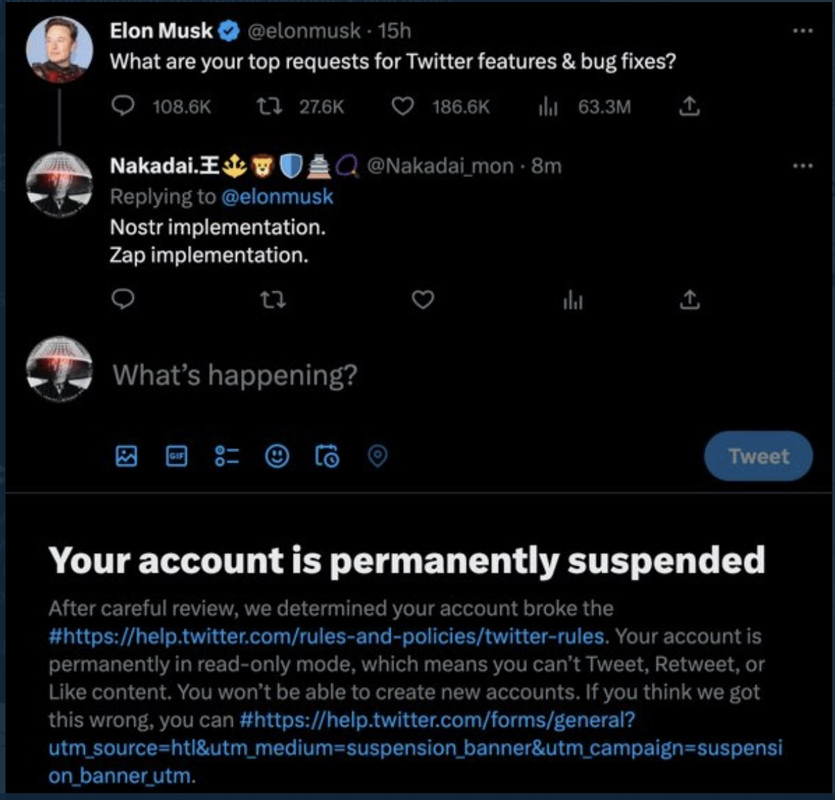Insert a GIF into the tweet

(176, 456)
